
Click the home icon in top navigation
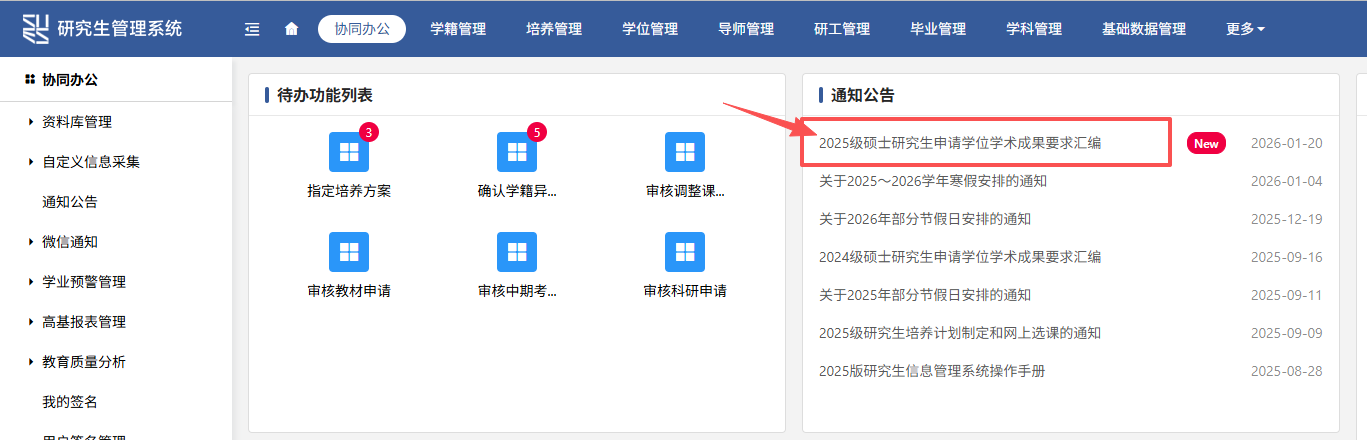[292, 29]
